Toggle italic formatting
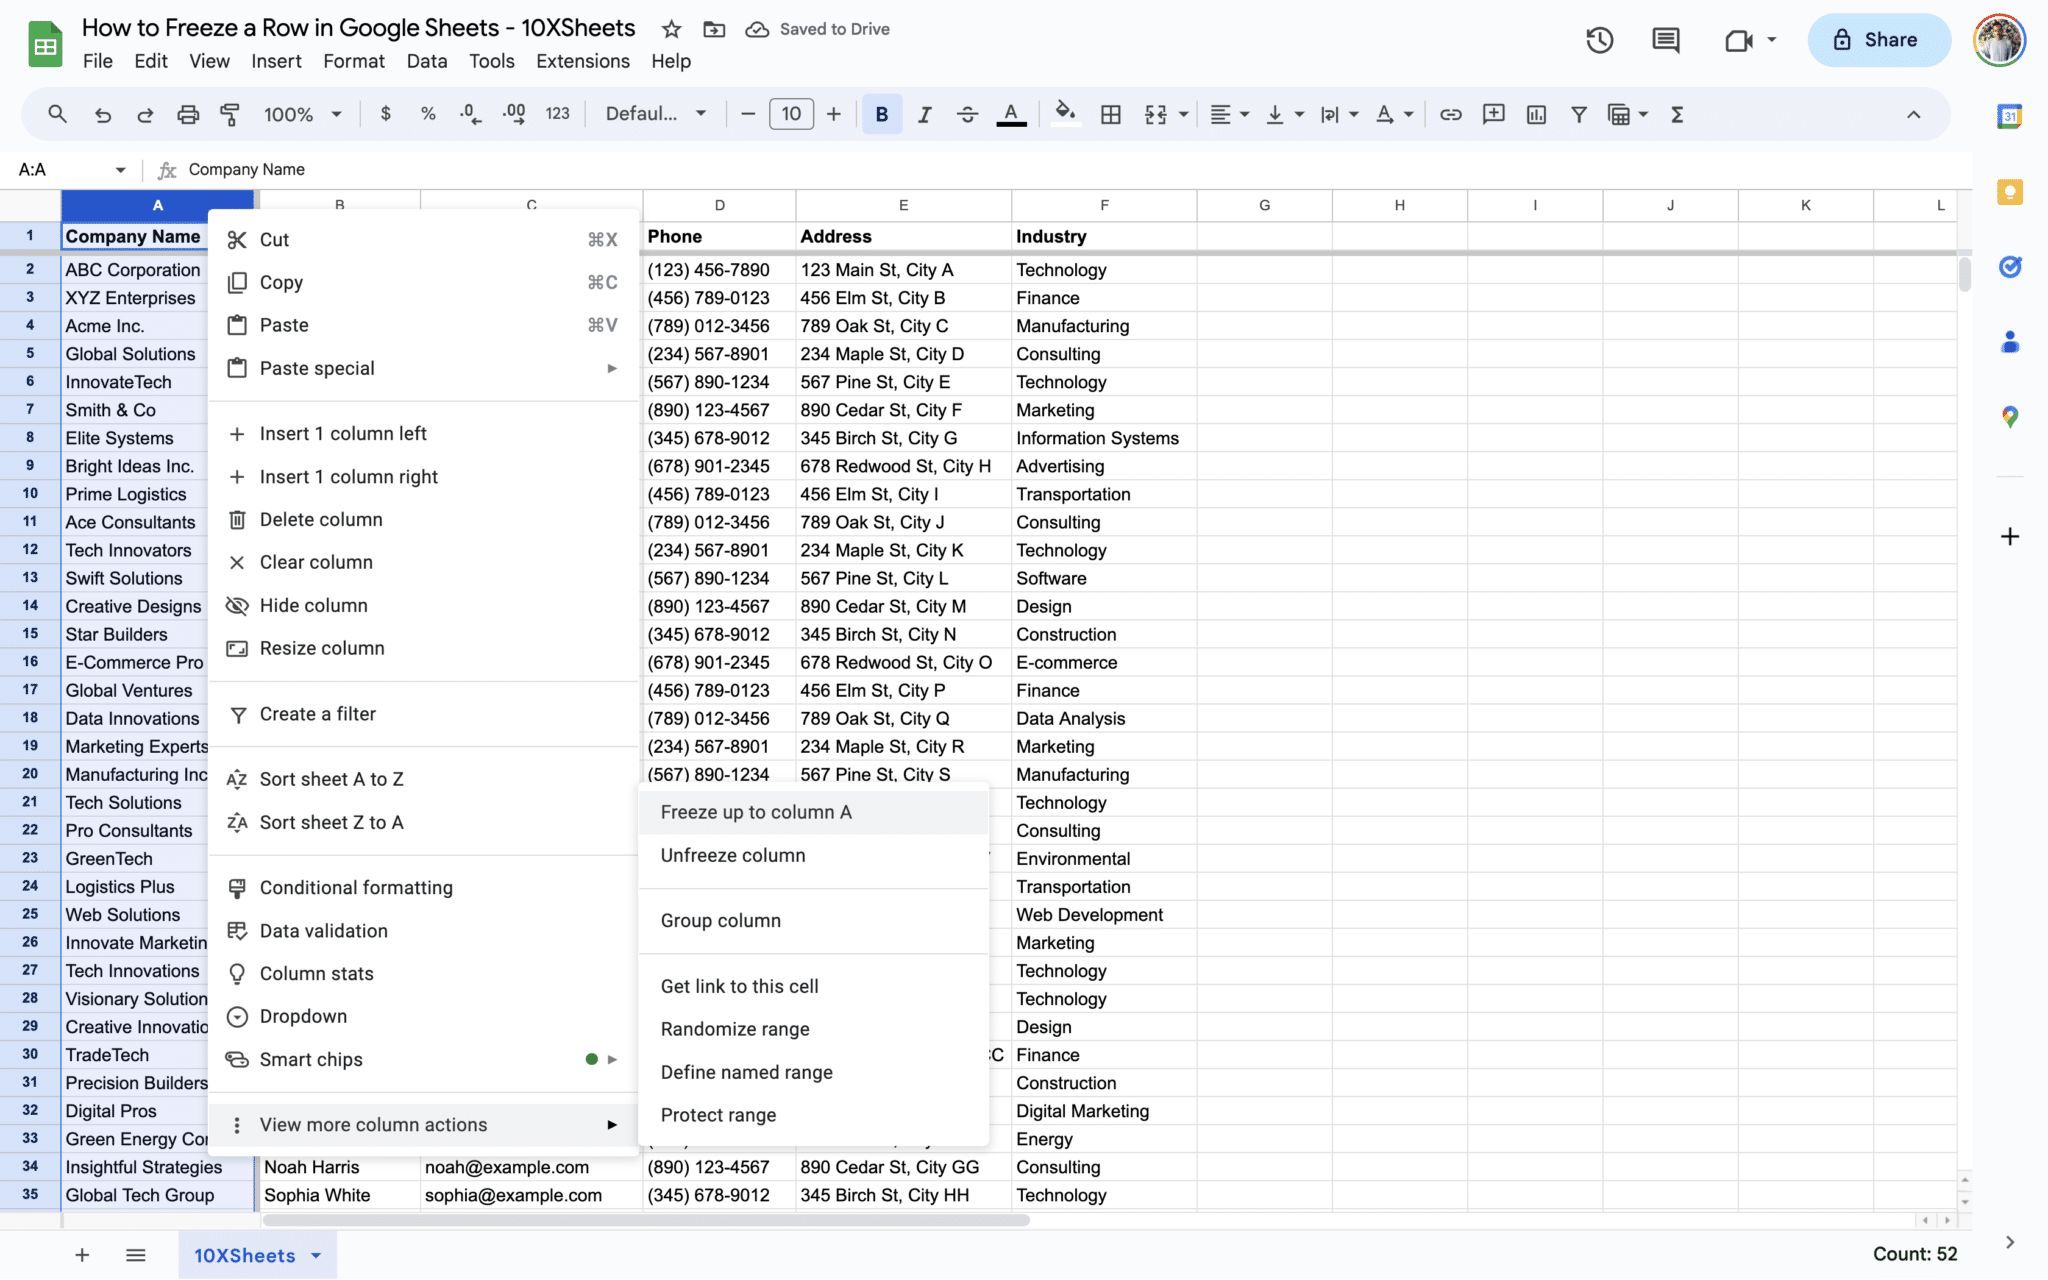The height and width of the screenshot is (1280, 2048). 924,115
